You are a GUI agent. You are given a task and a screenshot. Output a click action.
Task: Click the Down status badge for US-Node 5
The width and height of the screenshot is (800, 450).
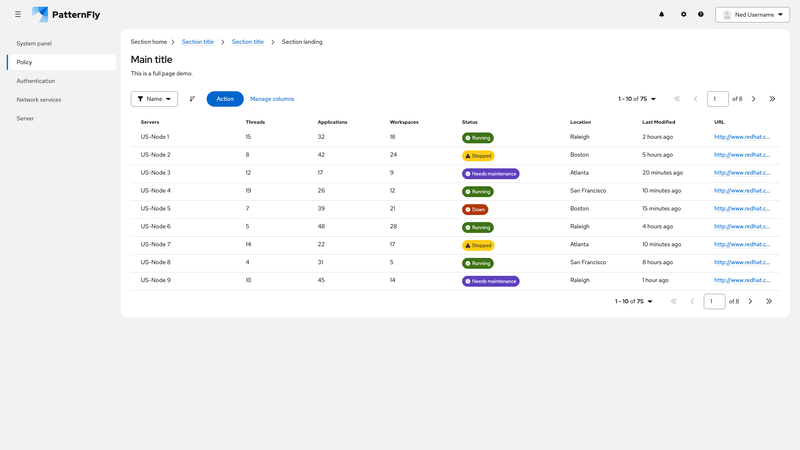(x=475, y=209)
